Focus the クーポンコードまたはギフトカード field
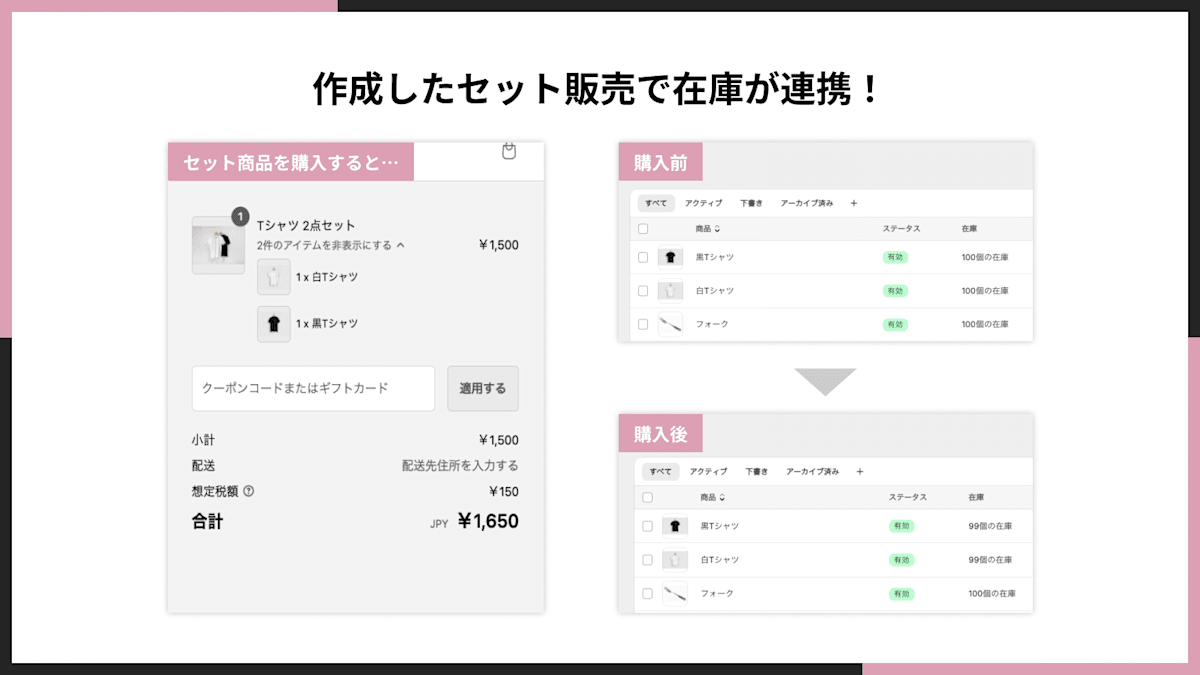The width and height of the screenshot is (1200, 675). [313, 388]
